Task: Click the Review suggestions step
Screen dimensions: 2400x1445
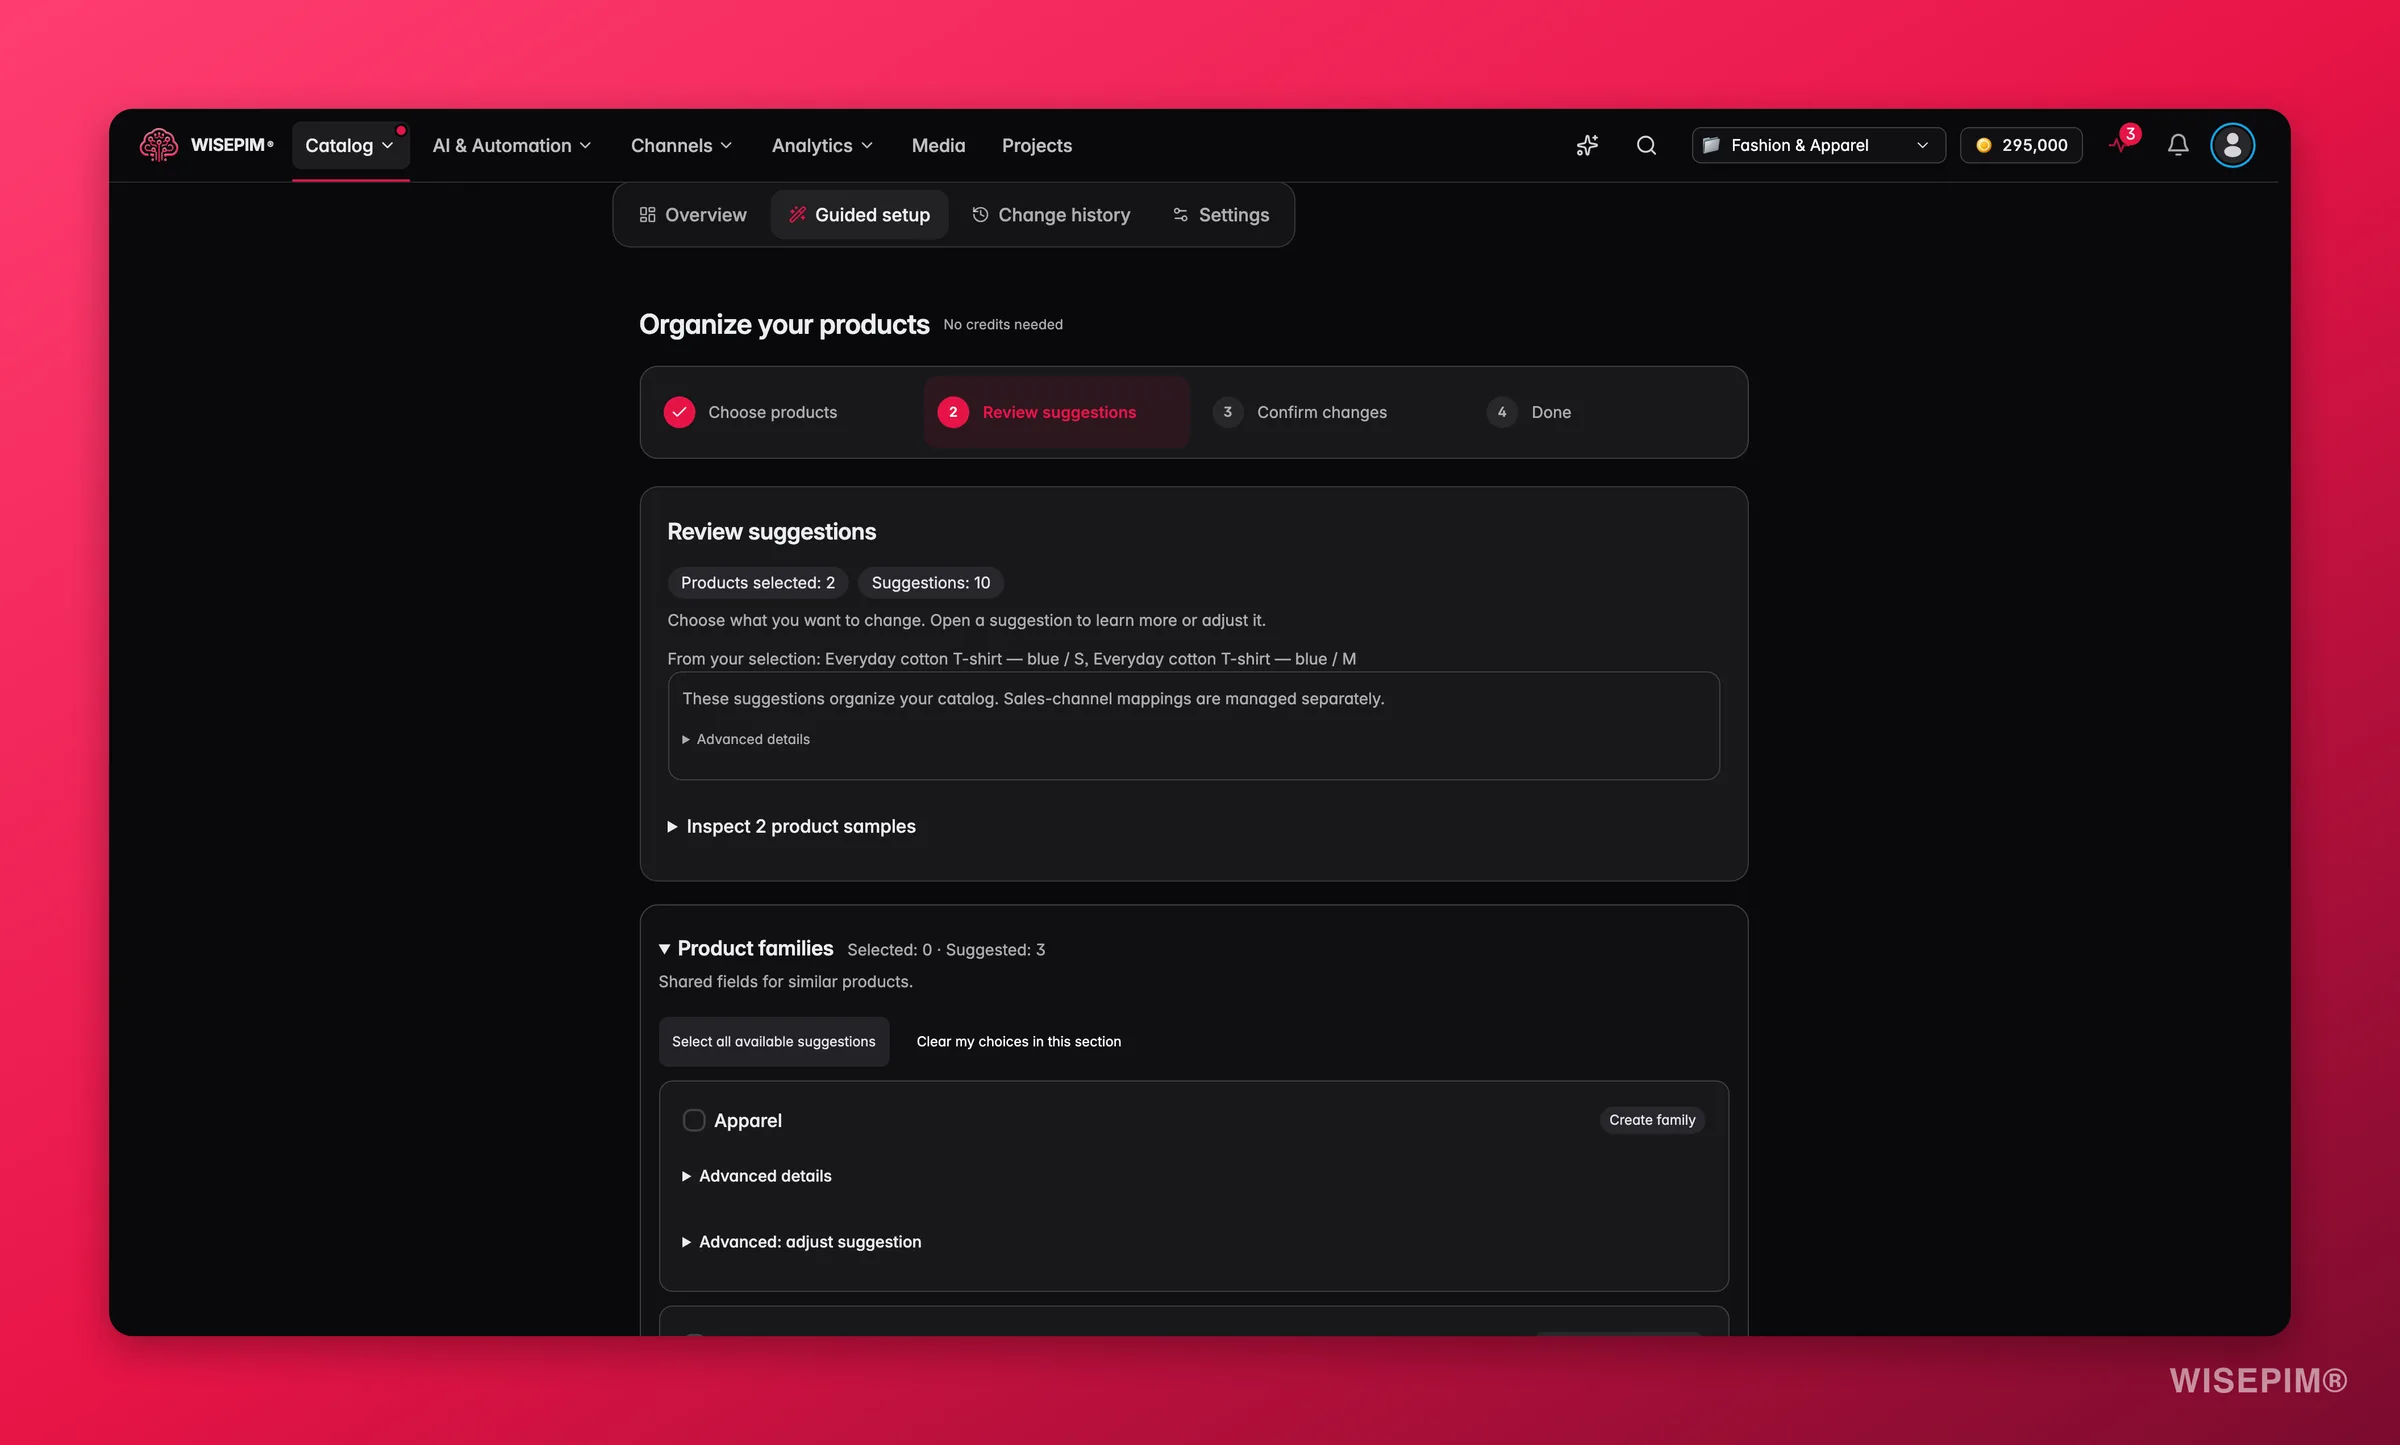Action: point(1056,412)
